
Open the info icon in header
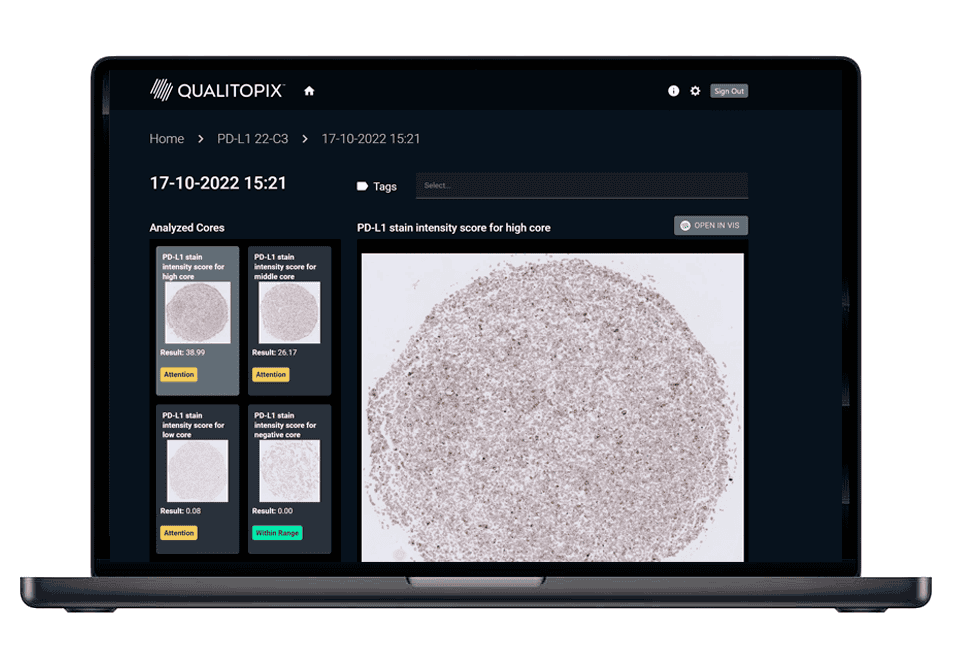(673, 91)
